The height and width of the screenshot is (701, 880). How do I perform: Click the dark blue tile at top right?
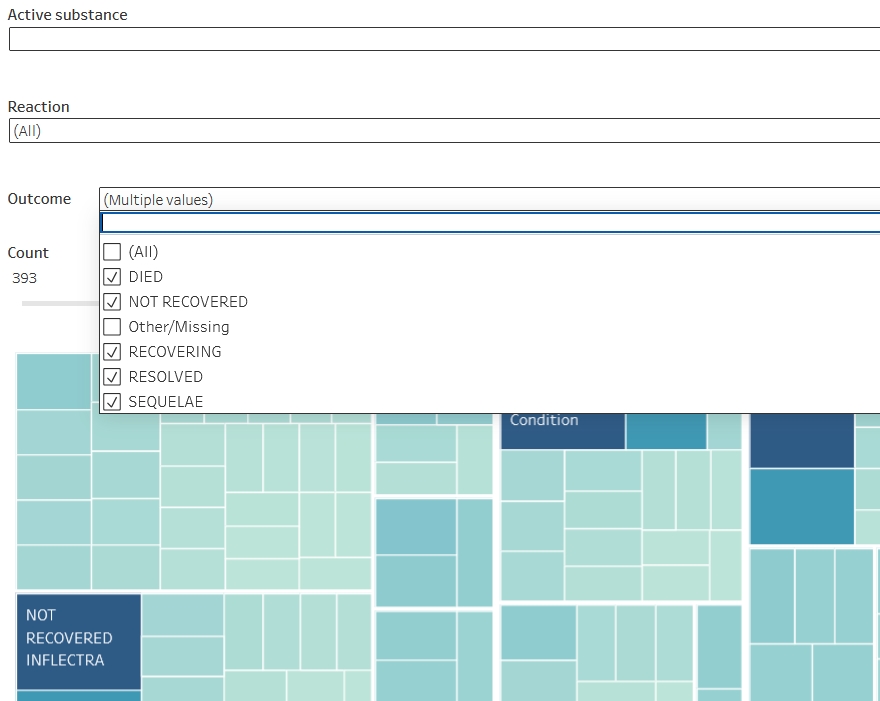click(x=801, y=438)
